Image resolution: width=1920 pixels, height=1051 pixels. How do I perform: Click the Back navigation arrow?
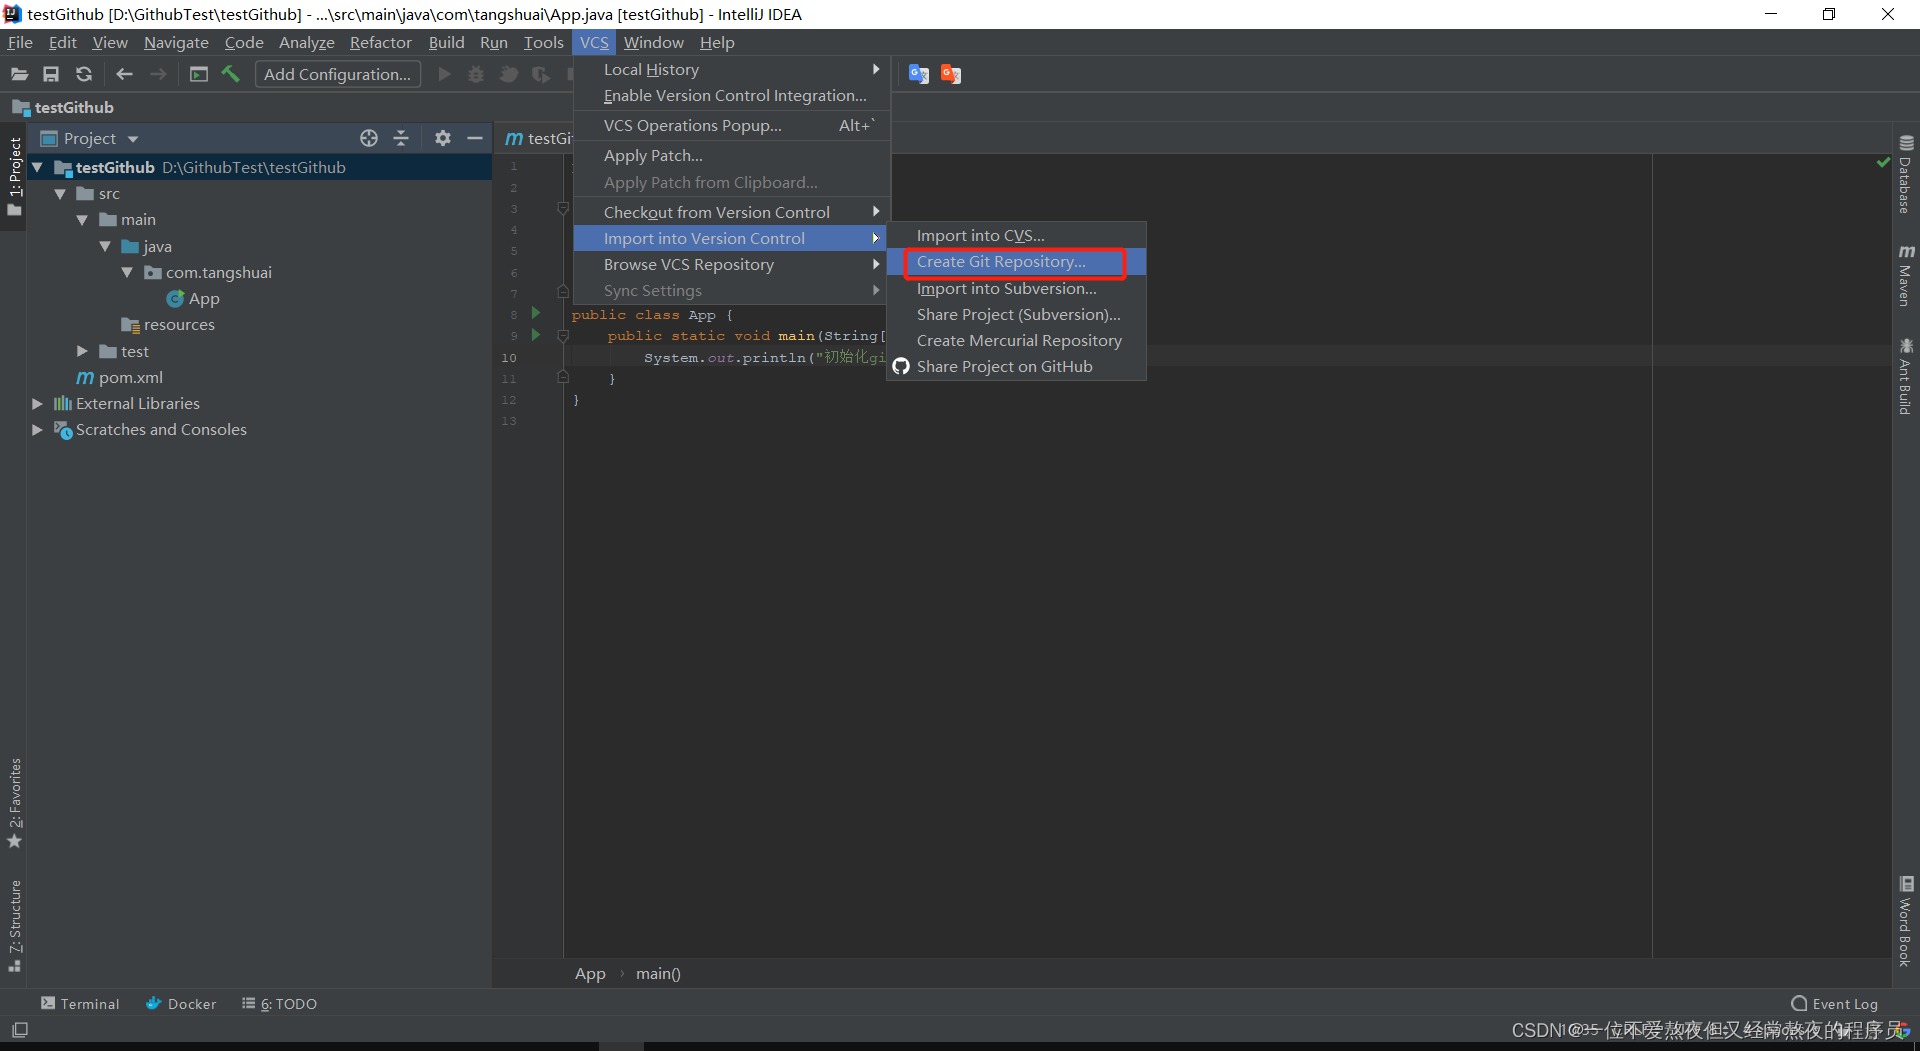pyautogui.click(x=124, y=74)
